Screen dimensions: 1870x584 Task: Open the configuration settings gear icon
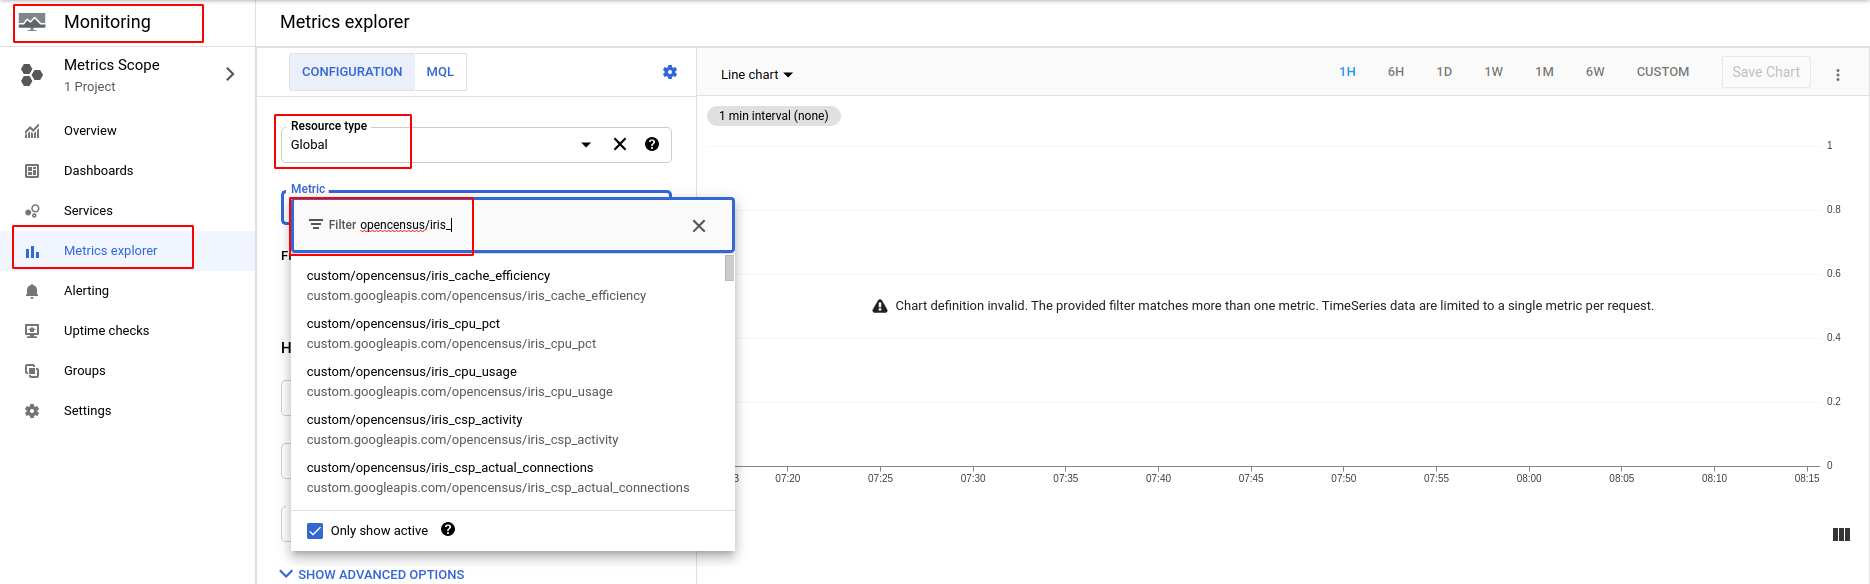(x=670, y=72)
